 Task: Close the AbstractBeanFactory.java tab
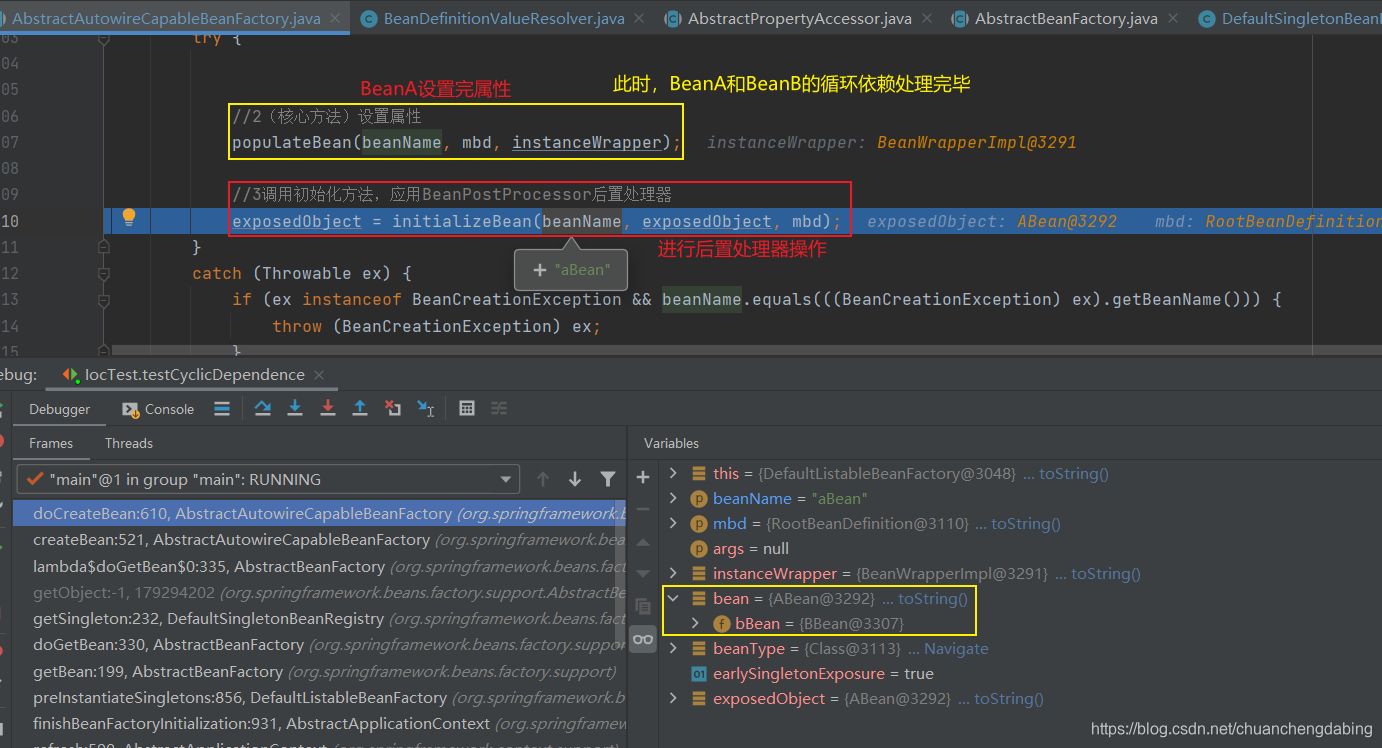1173,18
